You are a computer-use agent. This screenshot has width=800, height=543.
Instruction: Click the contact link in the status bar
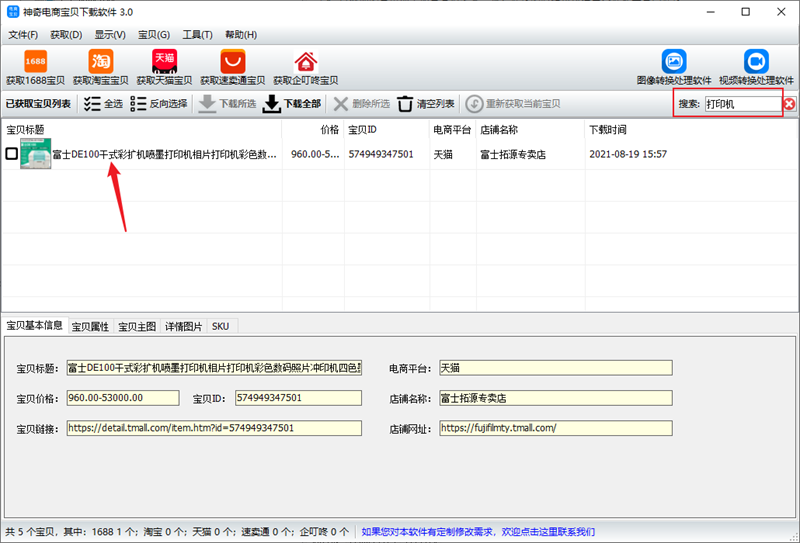click(478, 532)
